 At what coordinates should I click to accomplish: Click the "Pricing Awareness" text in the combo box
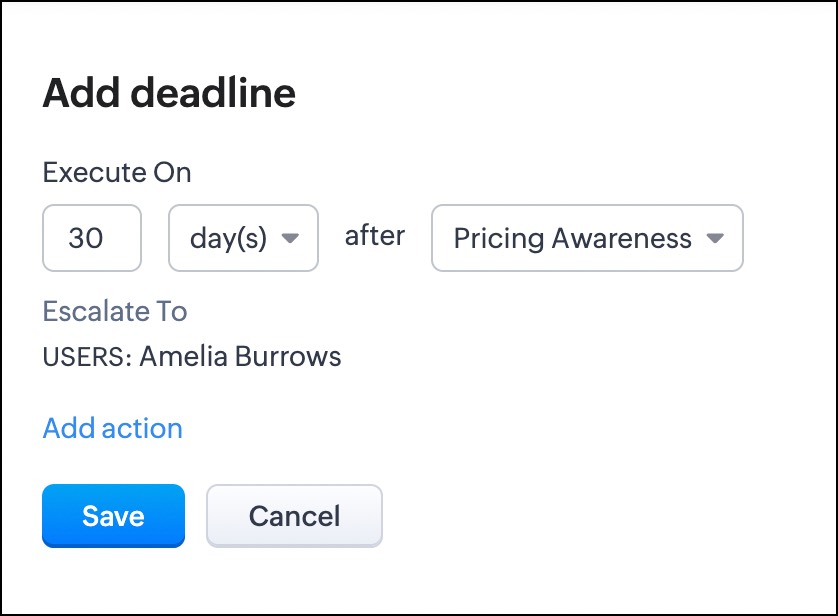(572, 238)
